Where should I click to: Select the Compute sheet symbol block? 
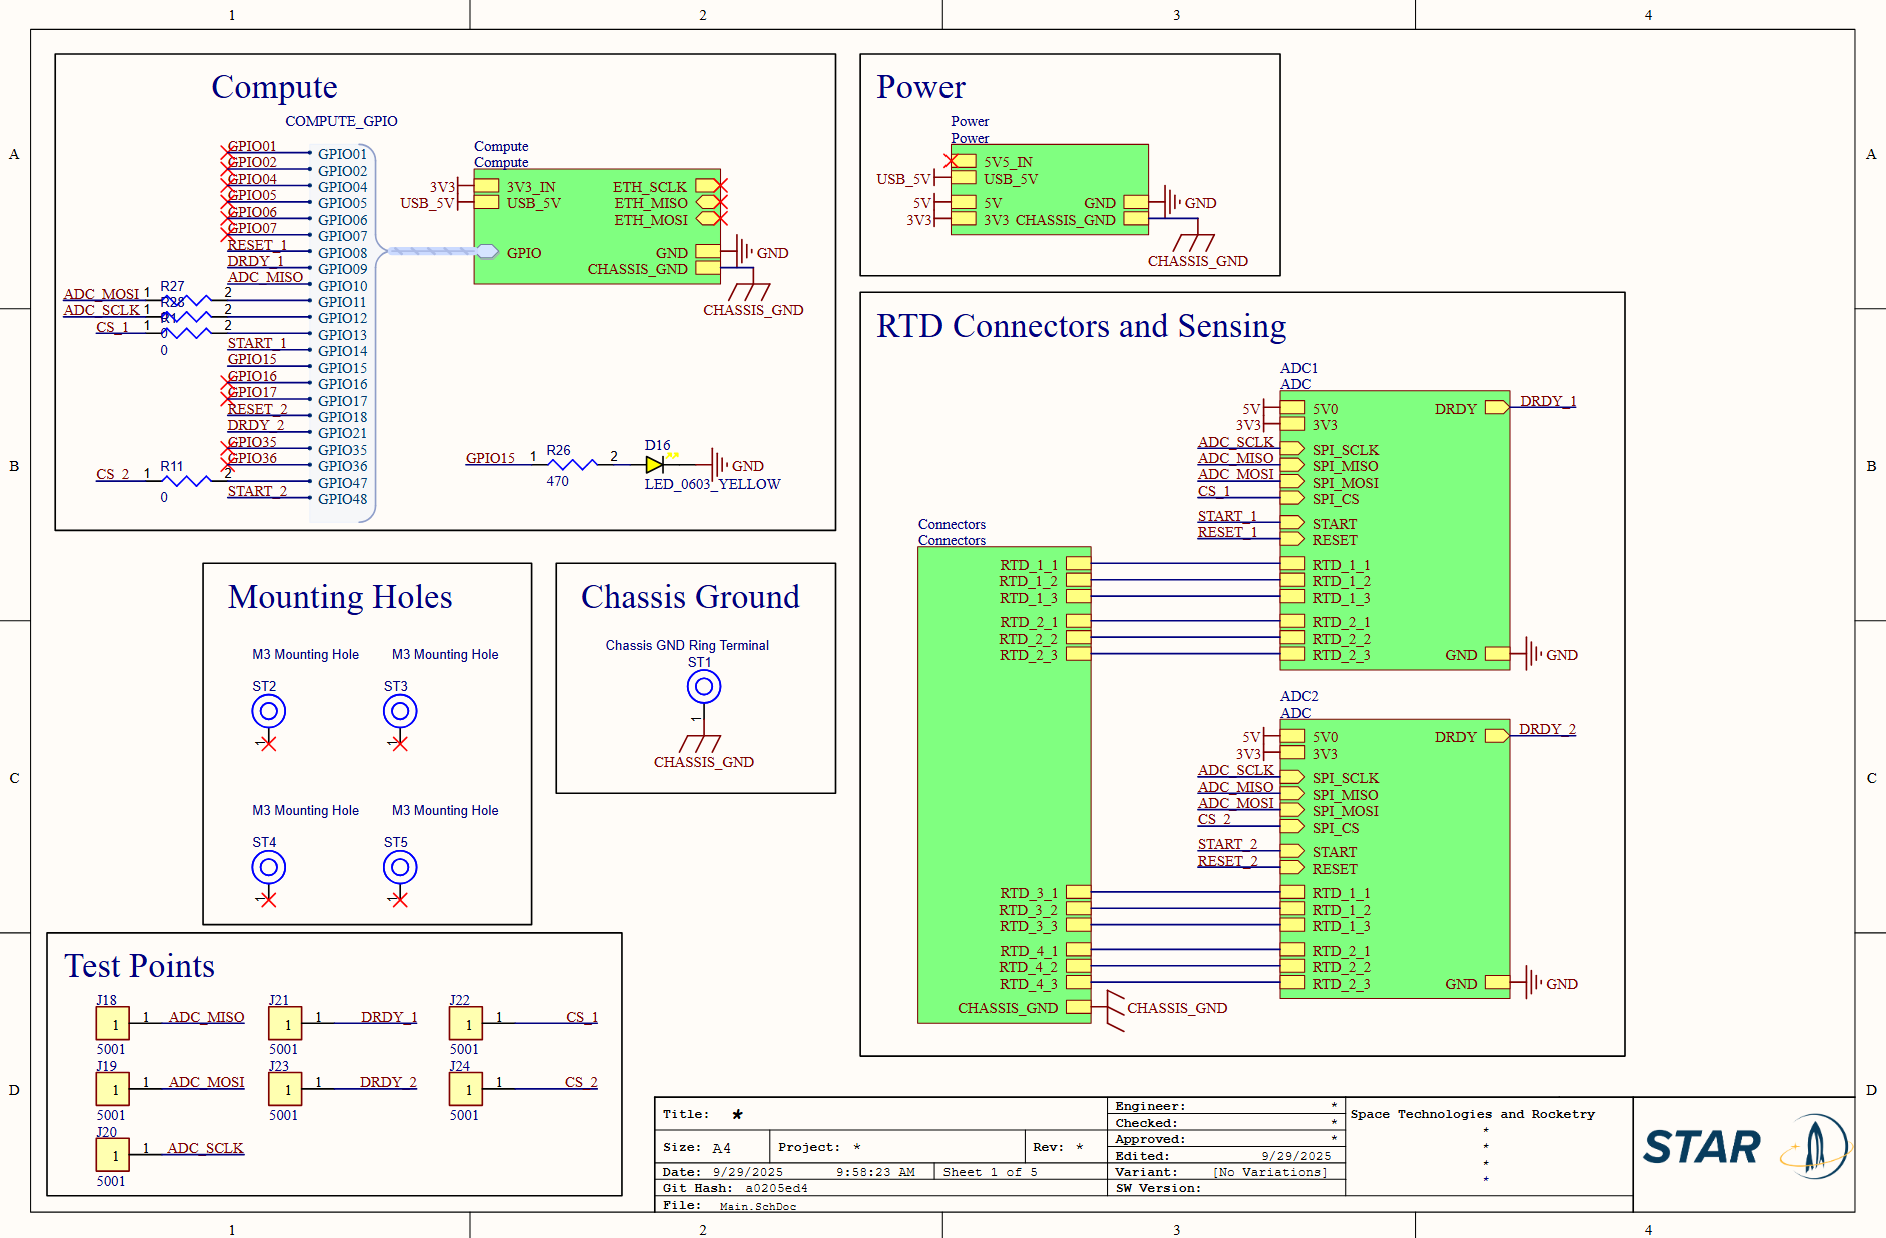596,227
